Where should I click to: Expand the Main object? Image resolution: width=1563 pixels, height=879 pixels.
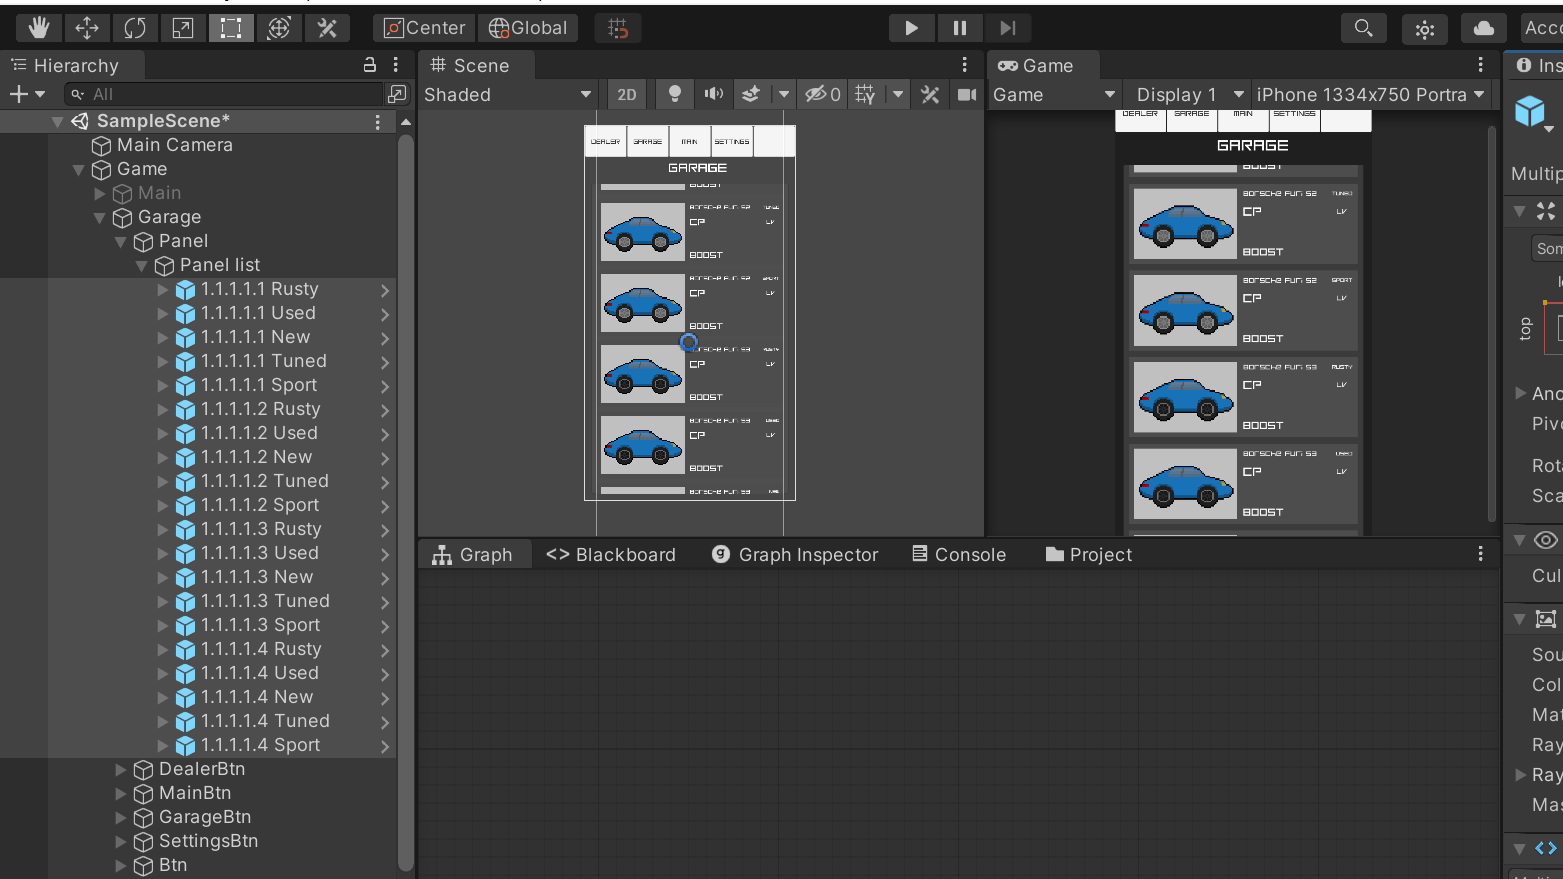(x=99, y=193)
